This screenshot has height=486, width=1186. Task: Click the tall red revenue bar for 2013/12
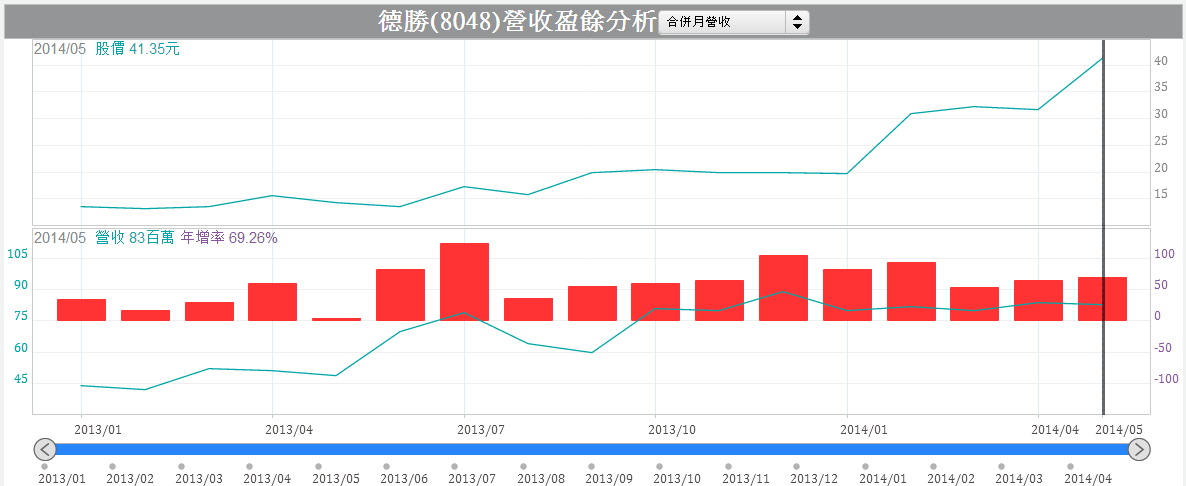click(x=784, y=288)
